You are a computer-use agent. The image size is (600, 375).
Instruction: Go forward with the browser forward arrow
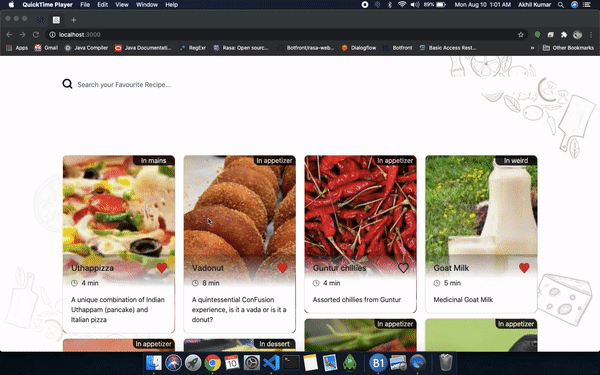(x=23, y=34)
